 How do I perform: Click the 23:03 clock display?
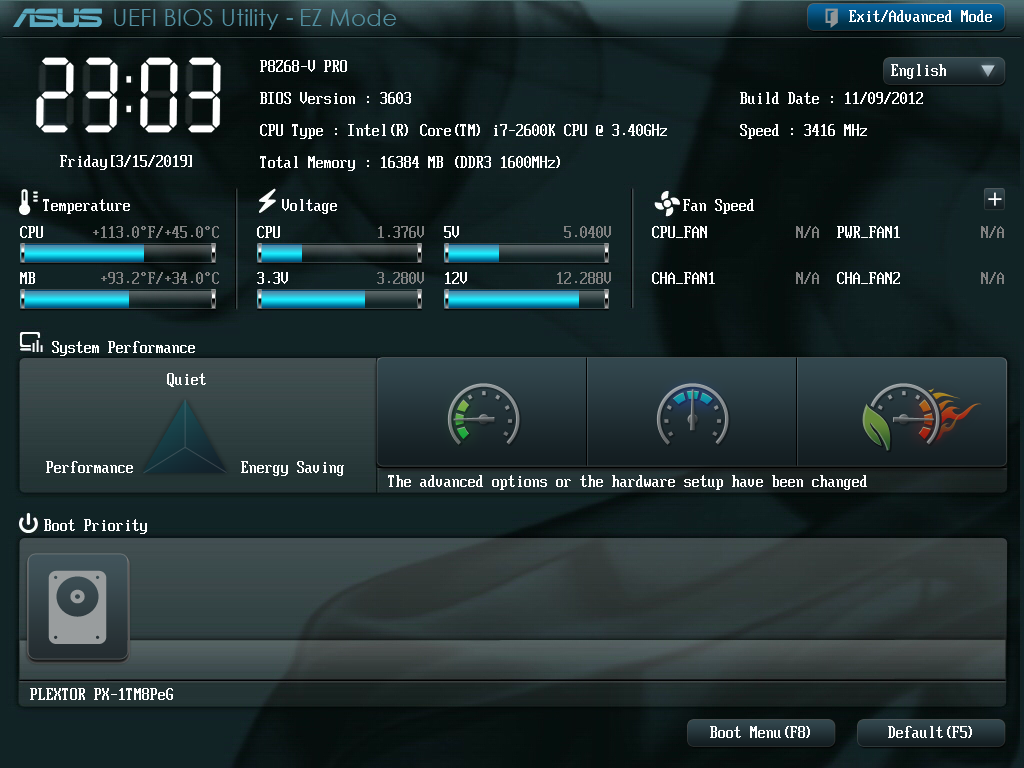129,95
